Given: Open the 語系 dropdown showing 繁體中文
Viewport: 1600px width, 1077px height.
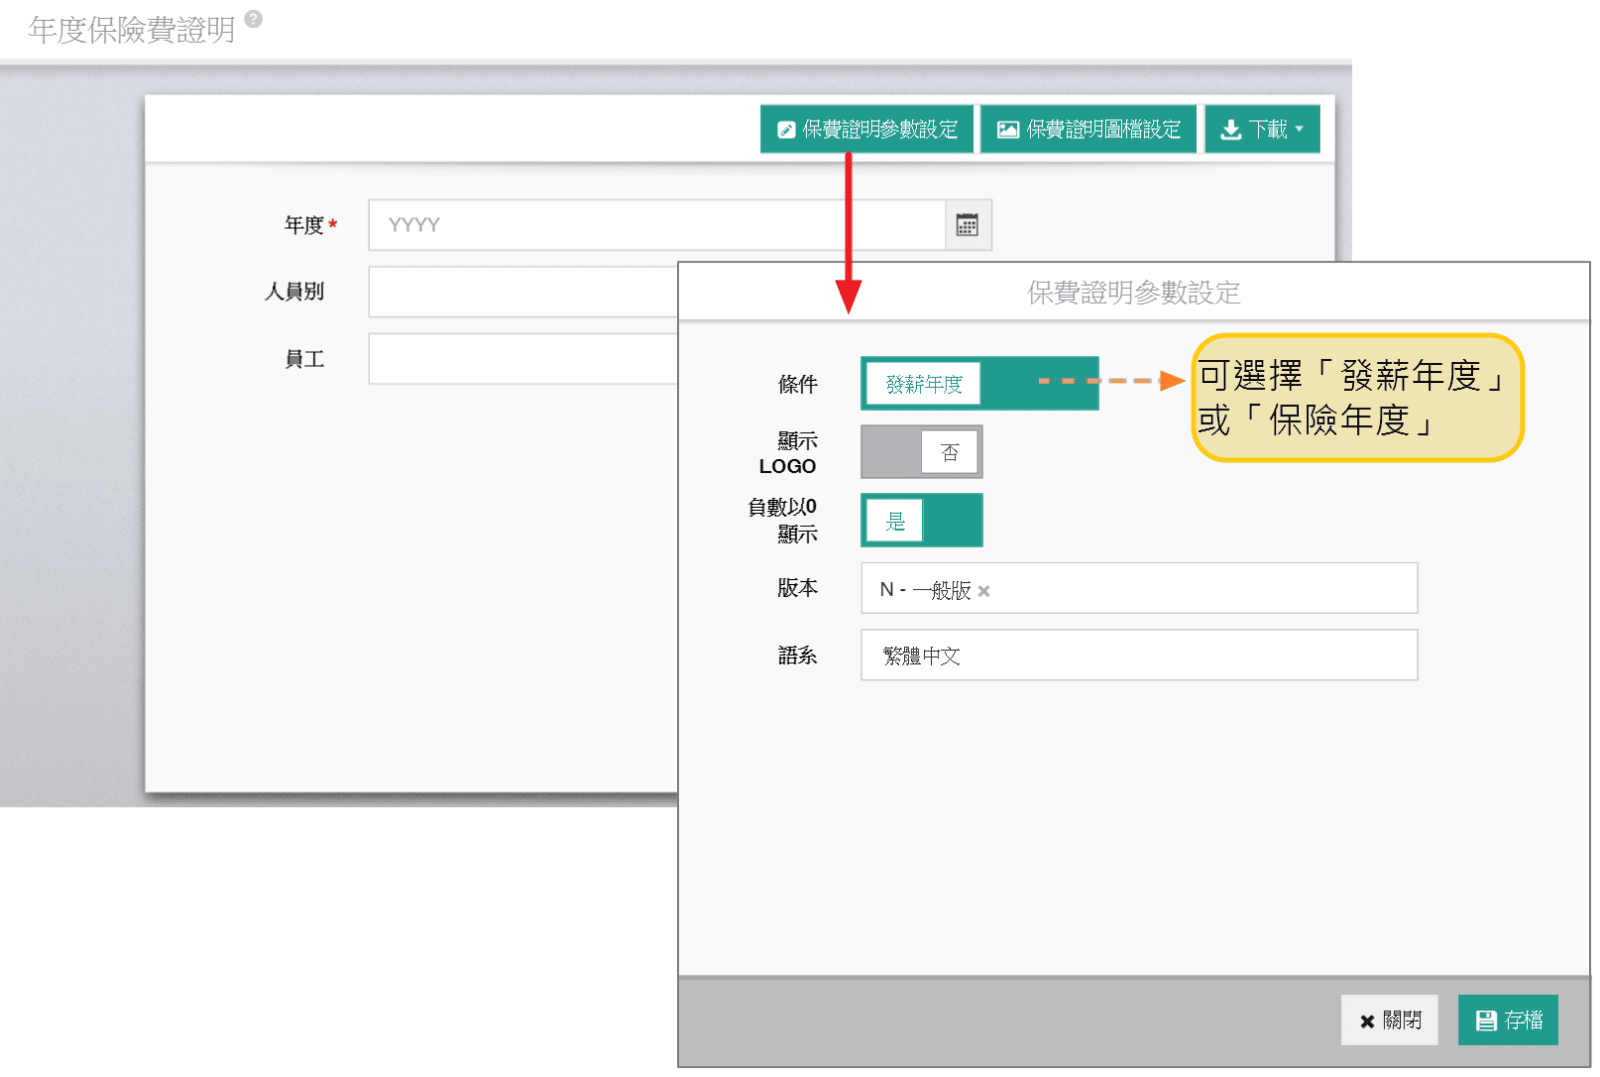Looking at the screenshot, I should tap(1138, 656).
